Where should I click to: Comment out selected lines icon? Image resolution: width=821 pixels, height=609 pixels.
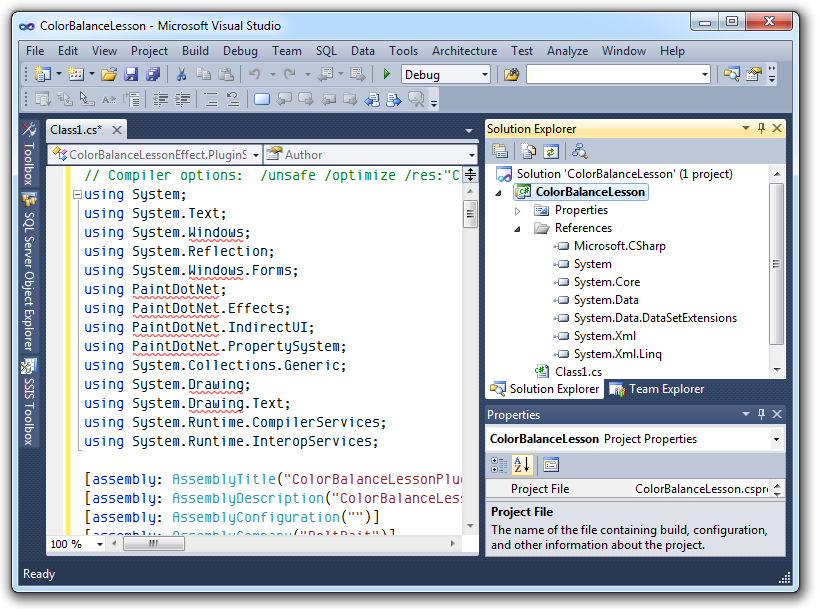(x=211, y=99)
